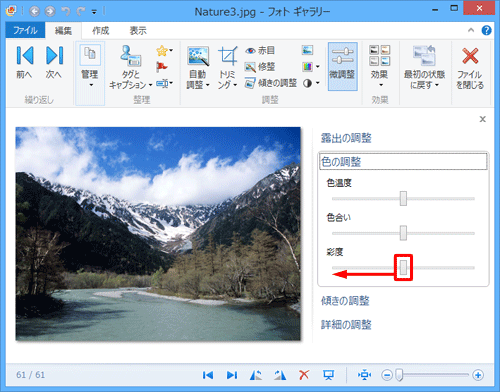Zoom in with plus button
This screenshot has width=500, height=392.
(x=478, y=375)
